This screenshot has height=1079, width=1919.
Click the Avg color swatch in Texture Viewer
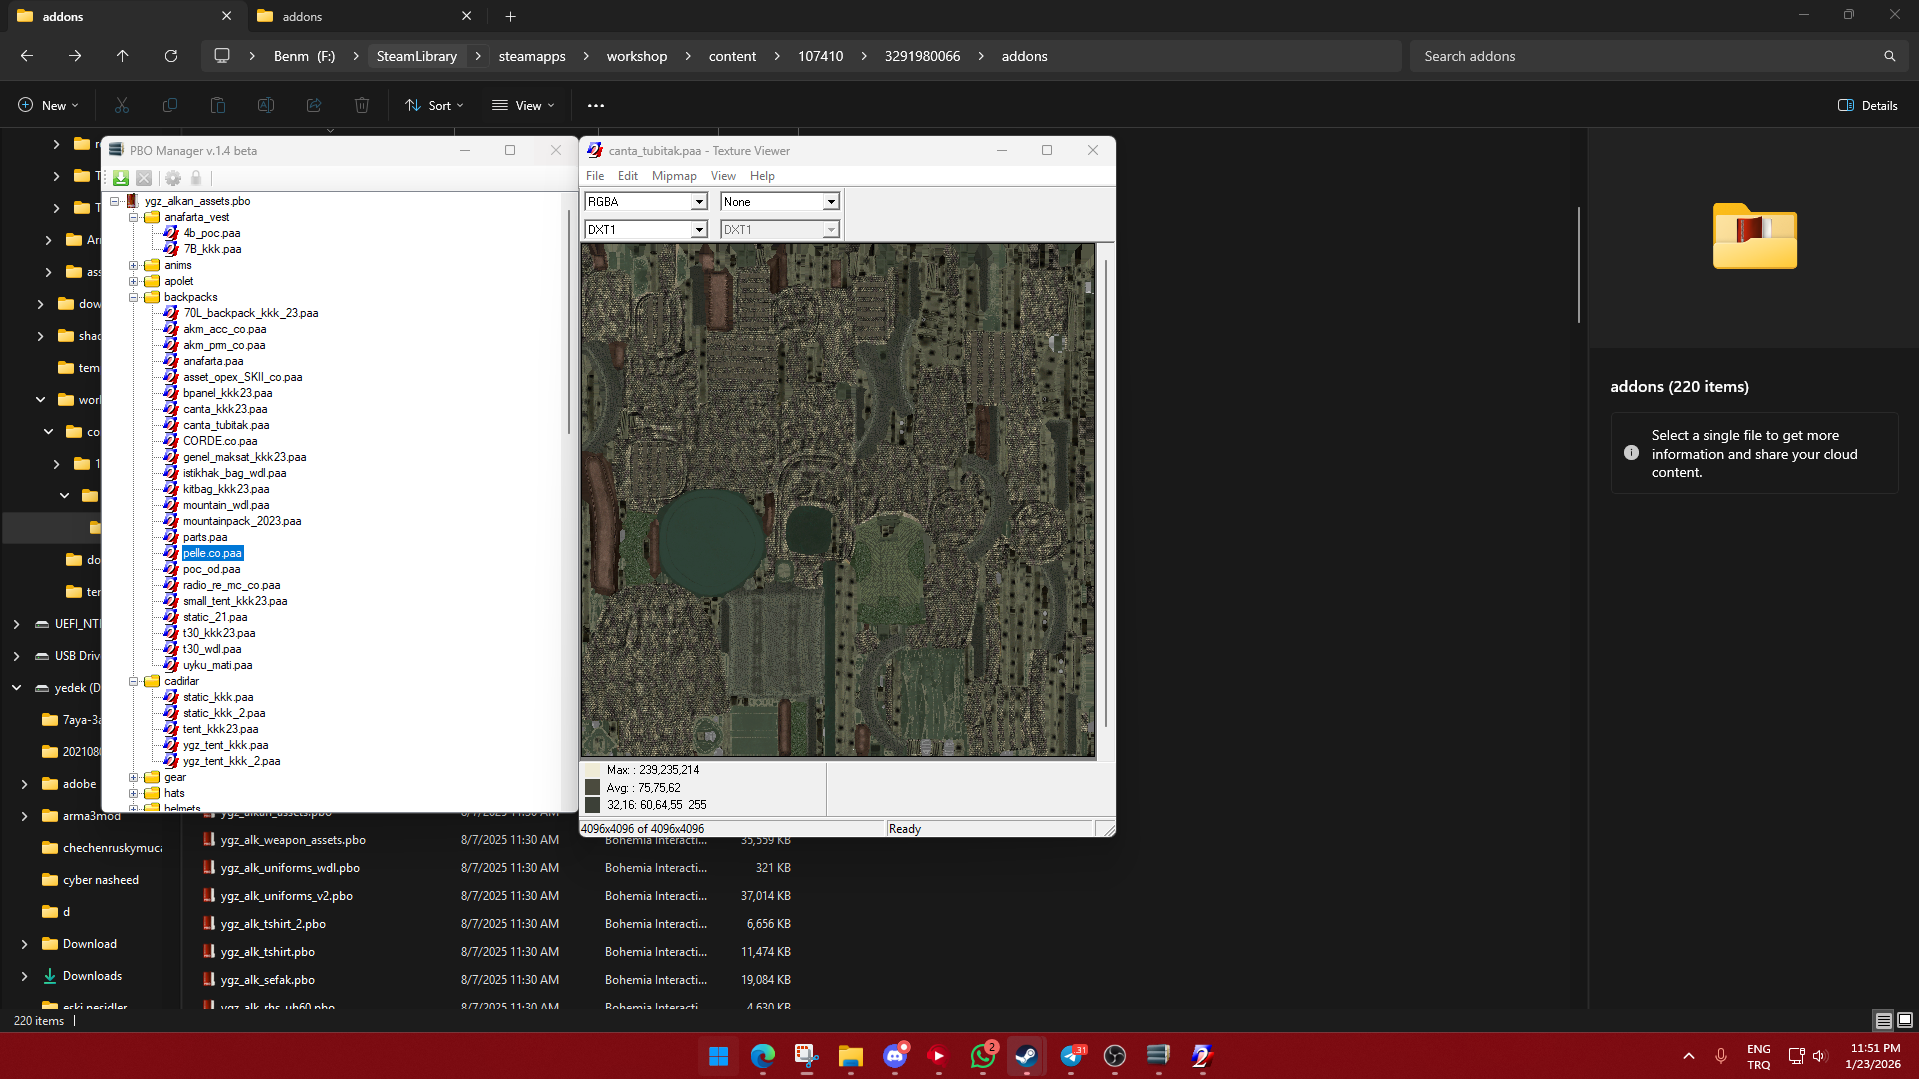click(593, 788)
